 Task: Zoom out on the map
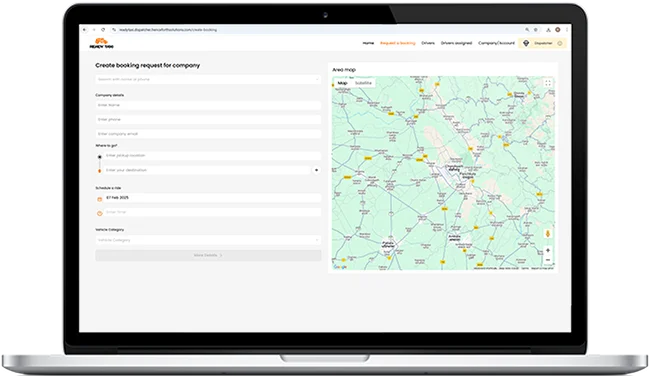pyautogui.click(x=548, y=260)
